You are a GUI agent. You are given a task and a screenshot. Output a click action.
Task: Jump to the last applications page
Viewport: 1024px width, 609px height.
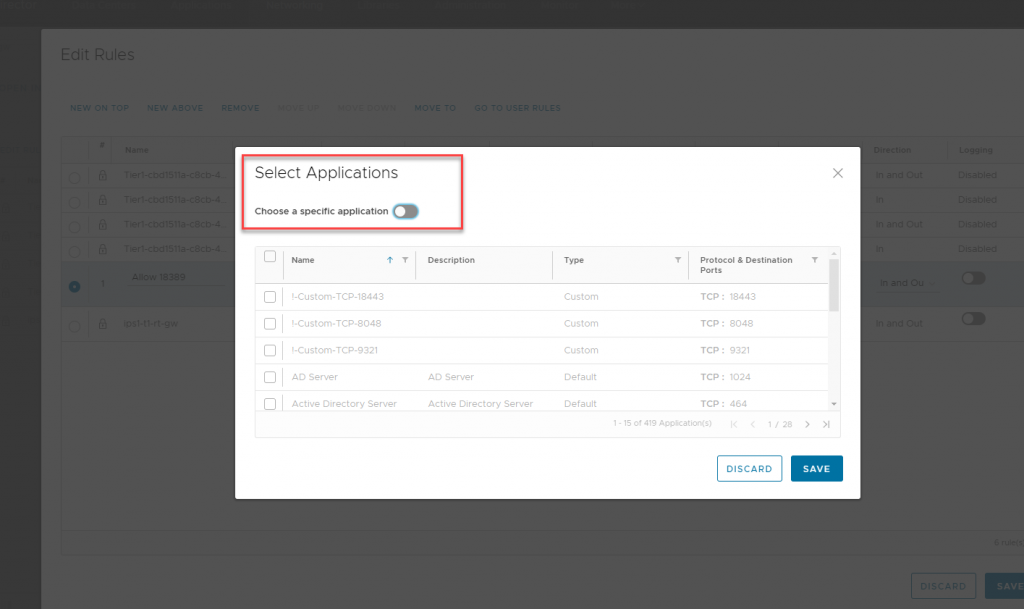click(x=826, y=424)
